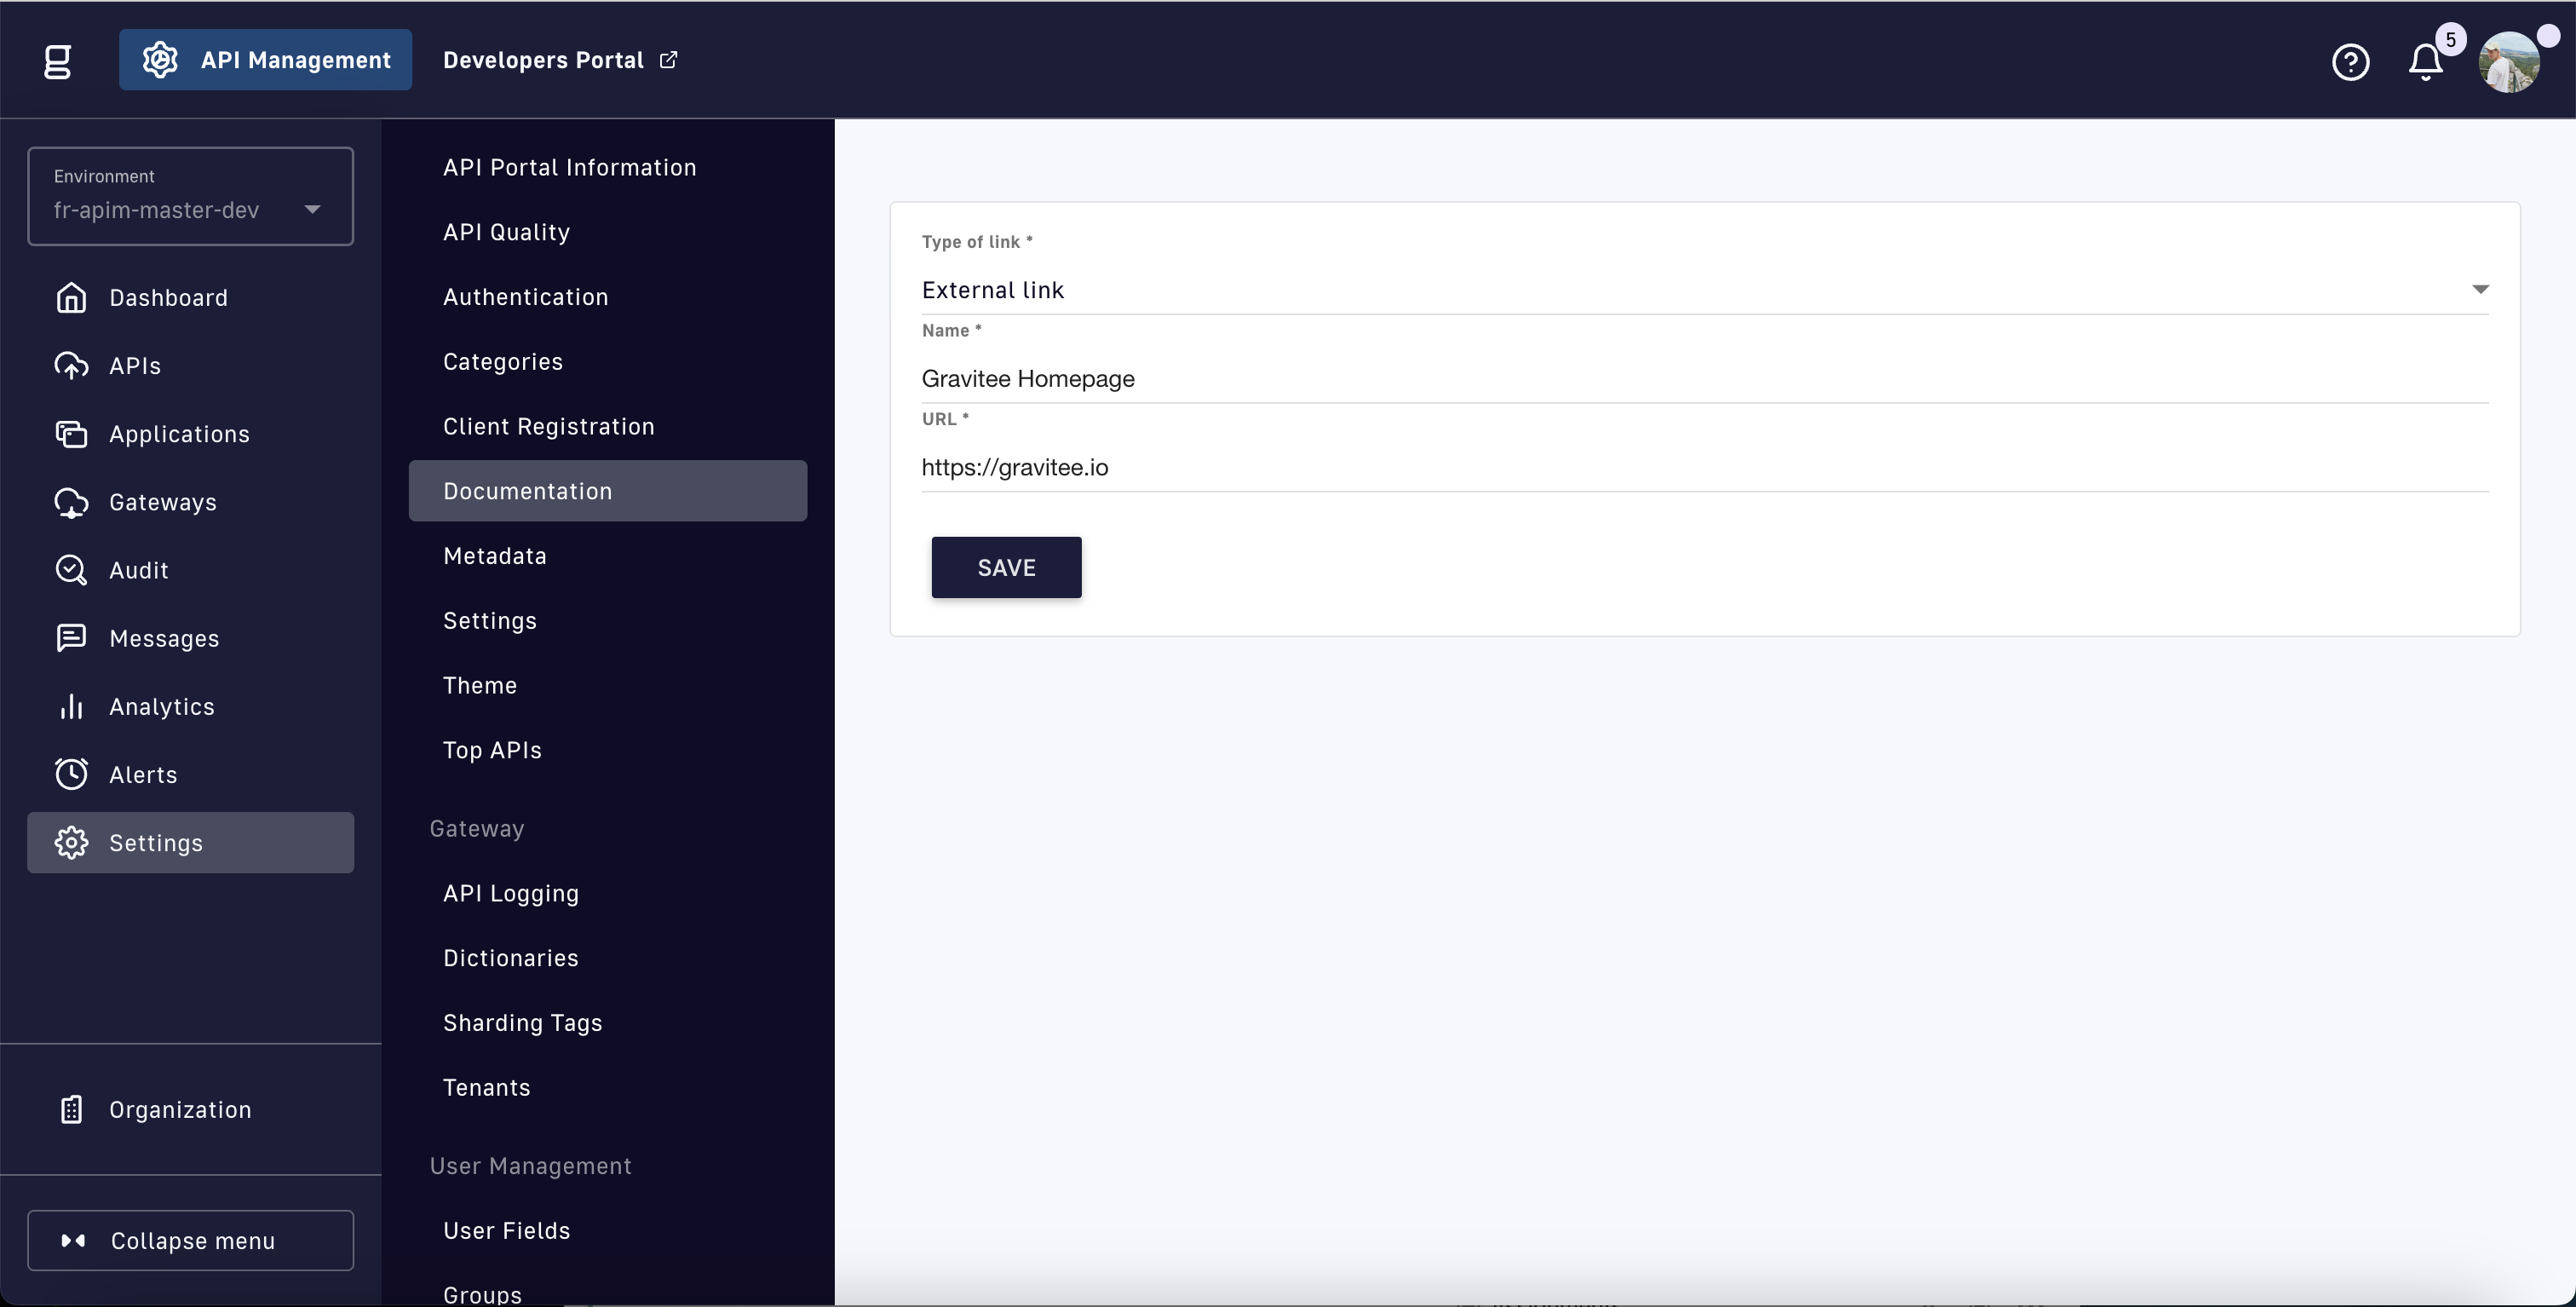The image size is (2576, 1307).
Task: Collapse the sidebar menu
Action: (x=190, y=1240)
